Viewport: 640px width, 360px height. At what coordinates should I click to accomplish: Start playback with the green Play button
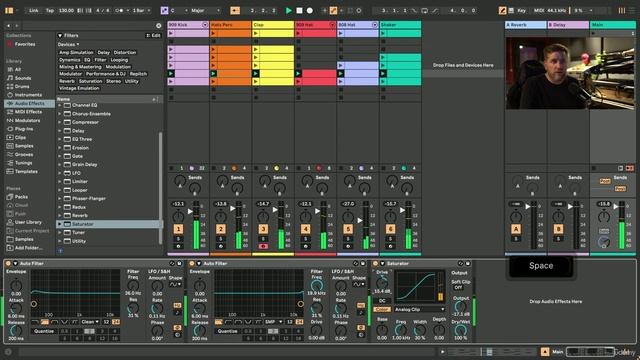click(x=289, y=11)
